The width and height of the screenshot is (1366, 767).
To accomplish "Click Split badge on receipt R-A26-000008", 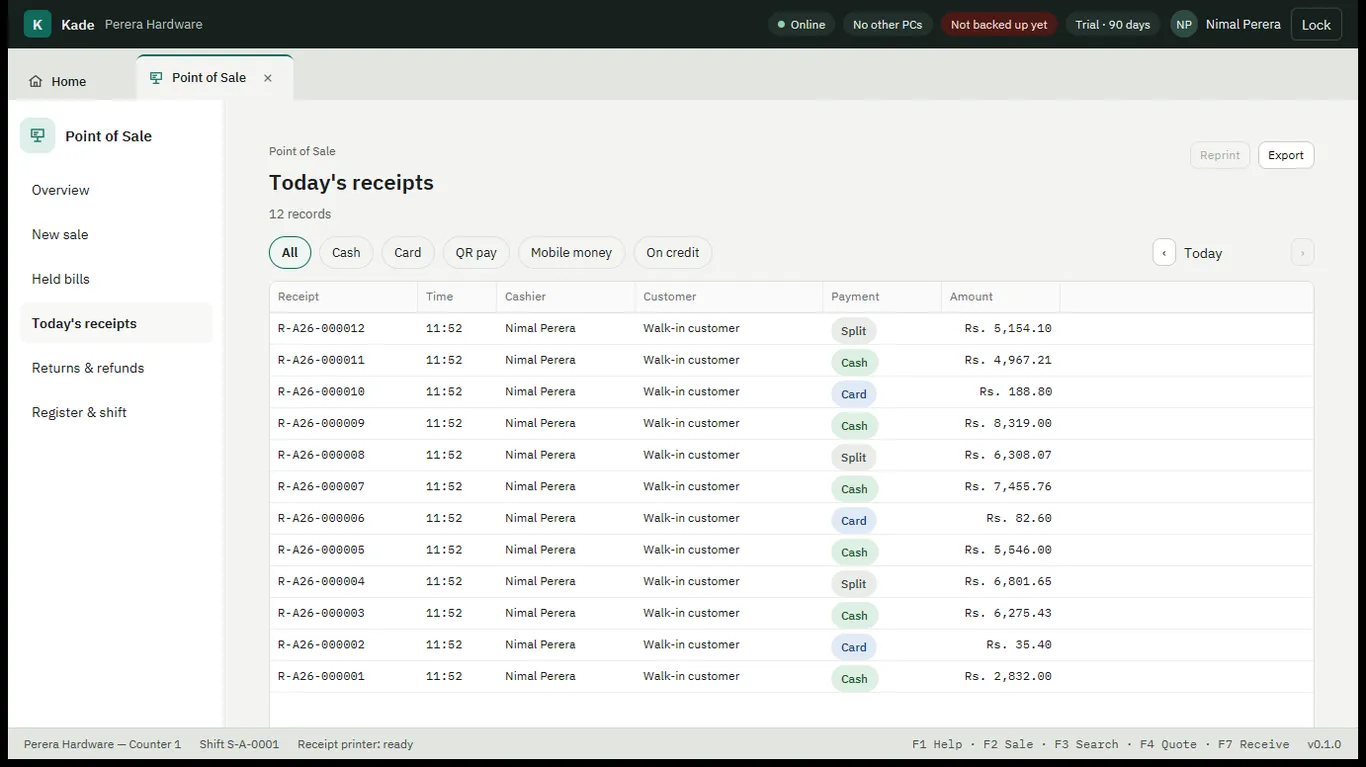I will (853, 457).
